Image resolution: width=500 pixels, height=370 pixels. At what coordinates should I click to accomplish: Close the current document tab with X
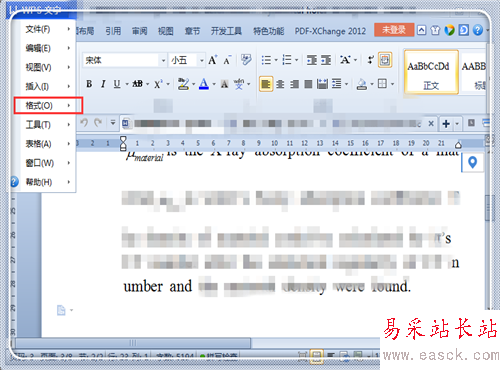[431, 124]
